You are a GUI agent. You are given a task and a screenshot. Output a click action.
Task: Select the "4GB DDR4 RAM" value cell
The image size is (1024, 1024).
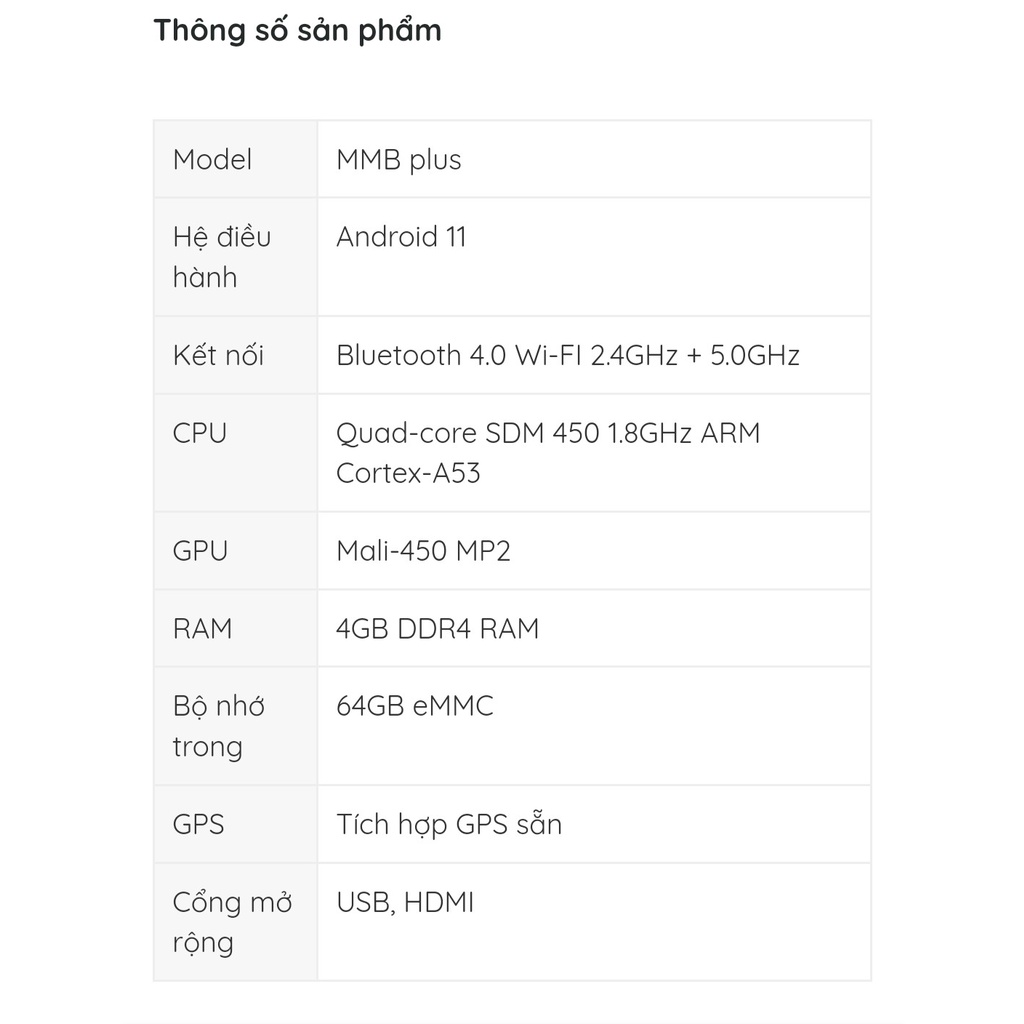(437, 629)
